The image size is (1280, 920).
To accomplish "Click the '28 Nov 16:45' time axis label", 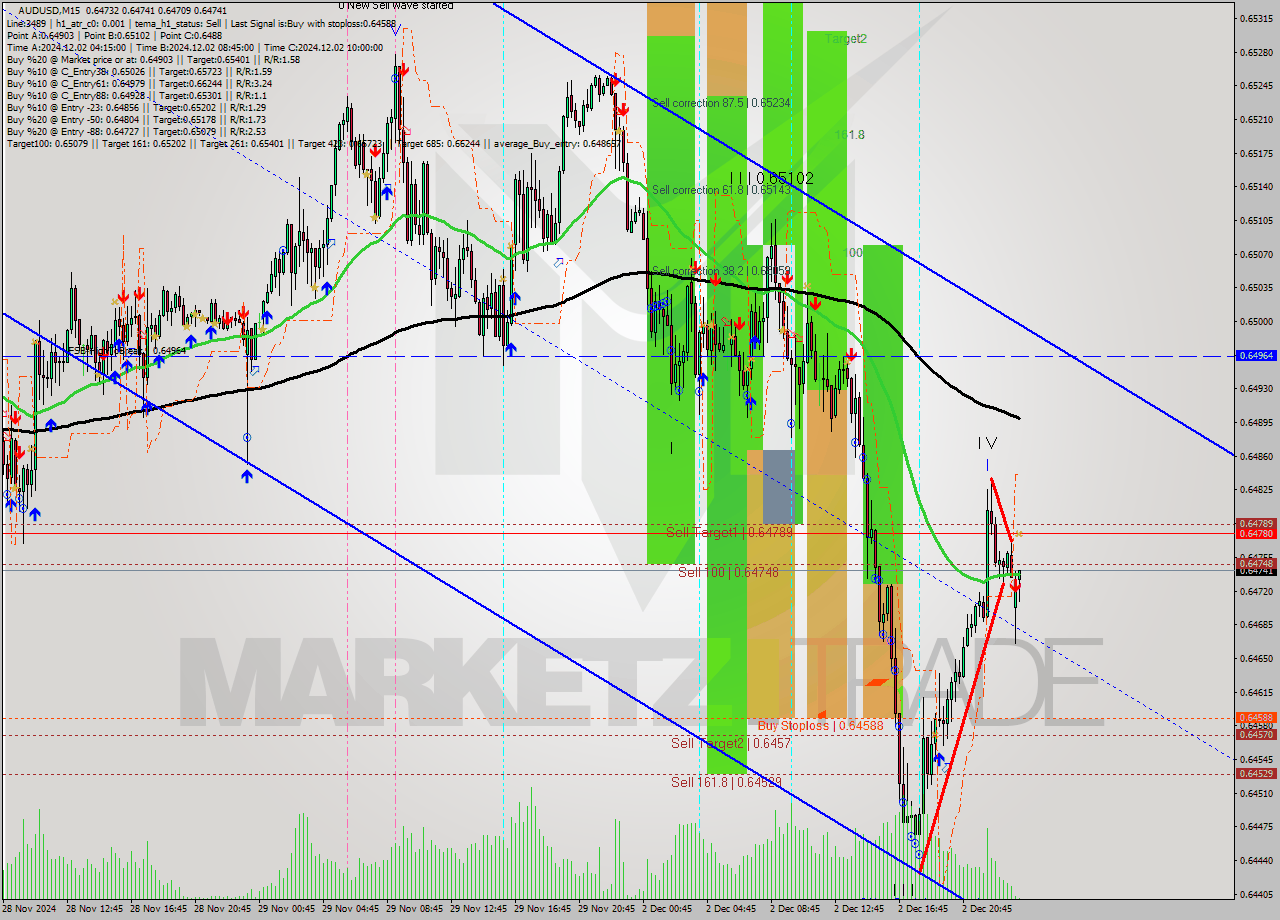I will (x=159, y=909).
